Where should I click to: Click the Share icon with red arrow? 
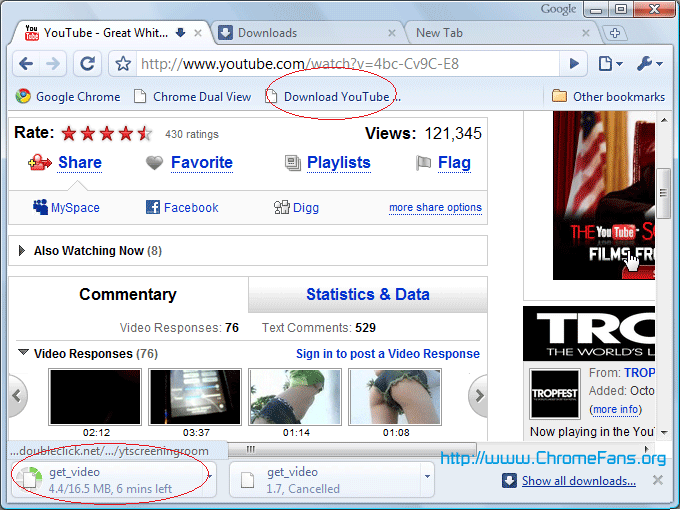pos(39,163)
